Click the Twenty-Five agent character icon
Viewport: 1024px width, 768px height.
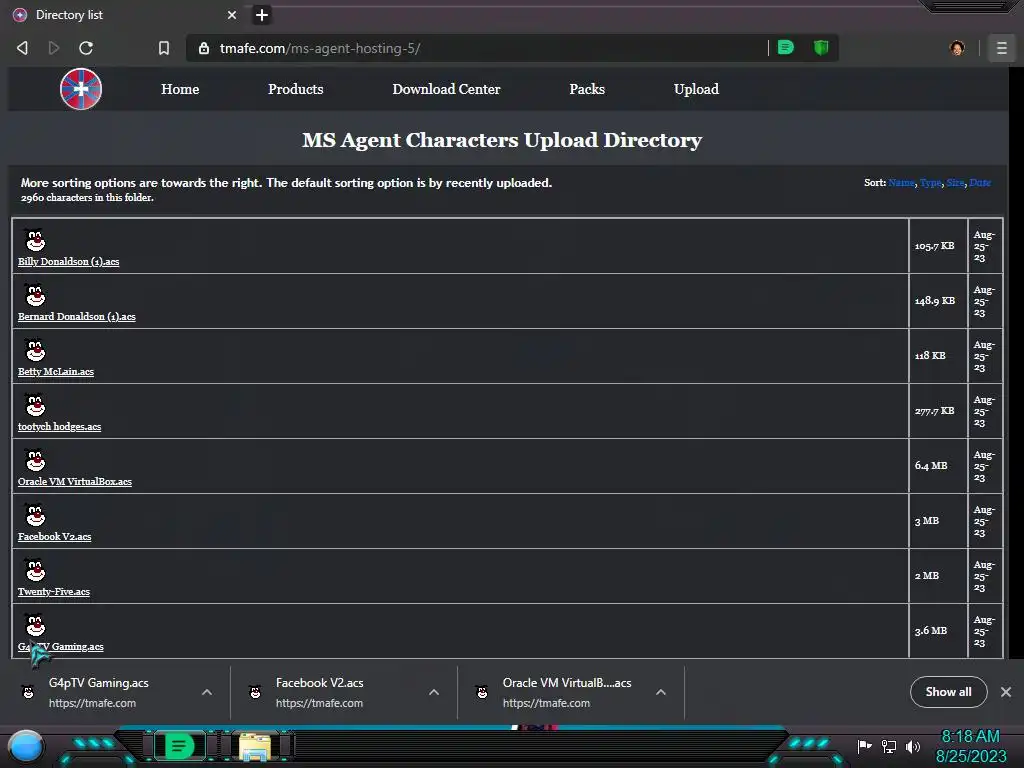click(x=35, y=569)
